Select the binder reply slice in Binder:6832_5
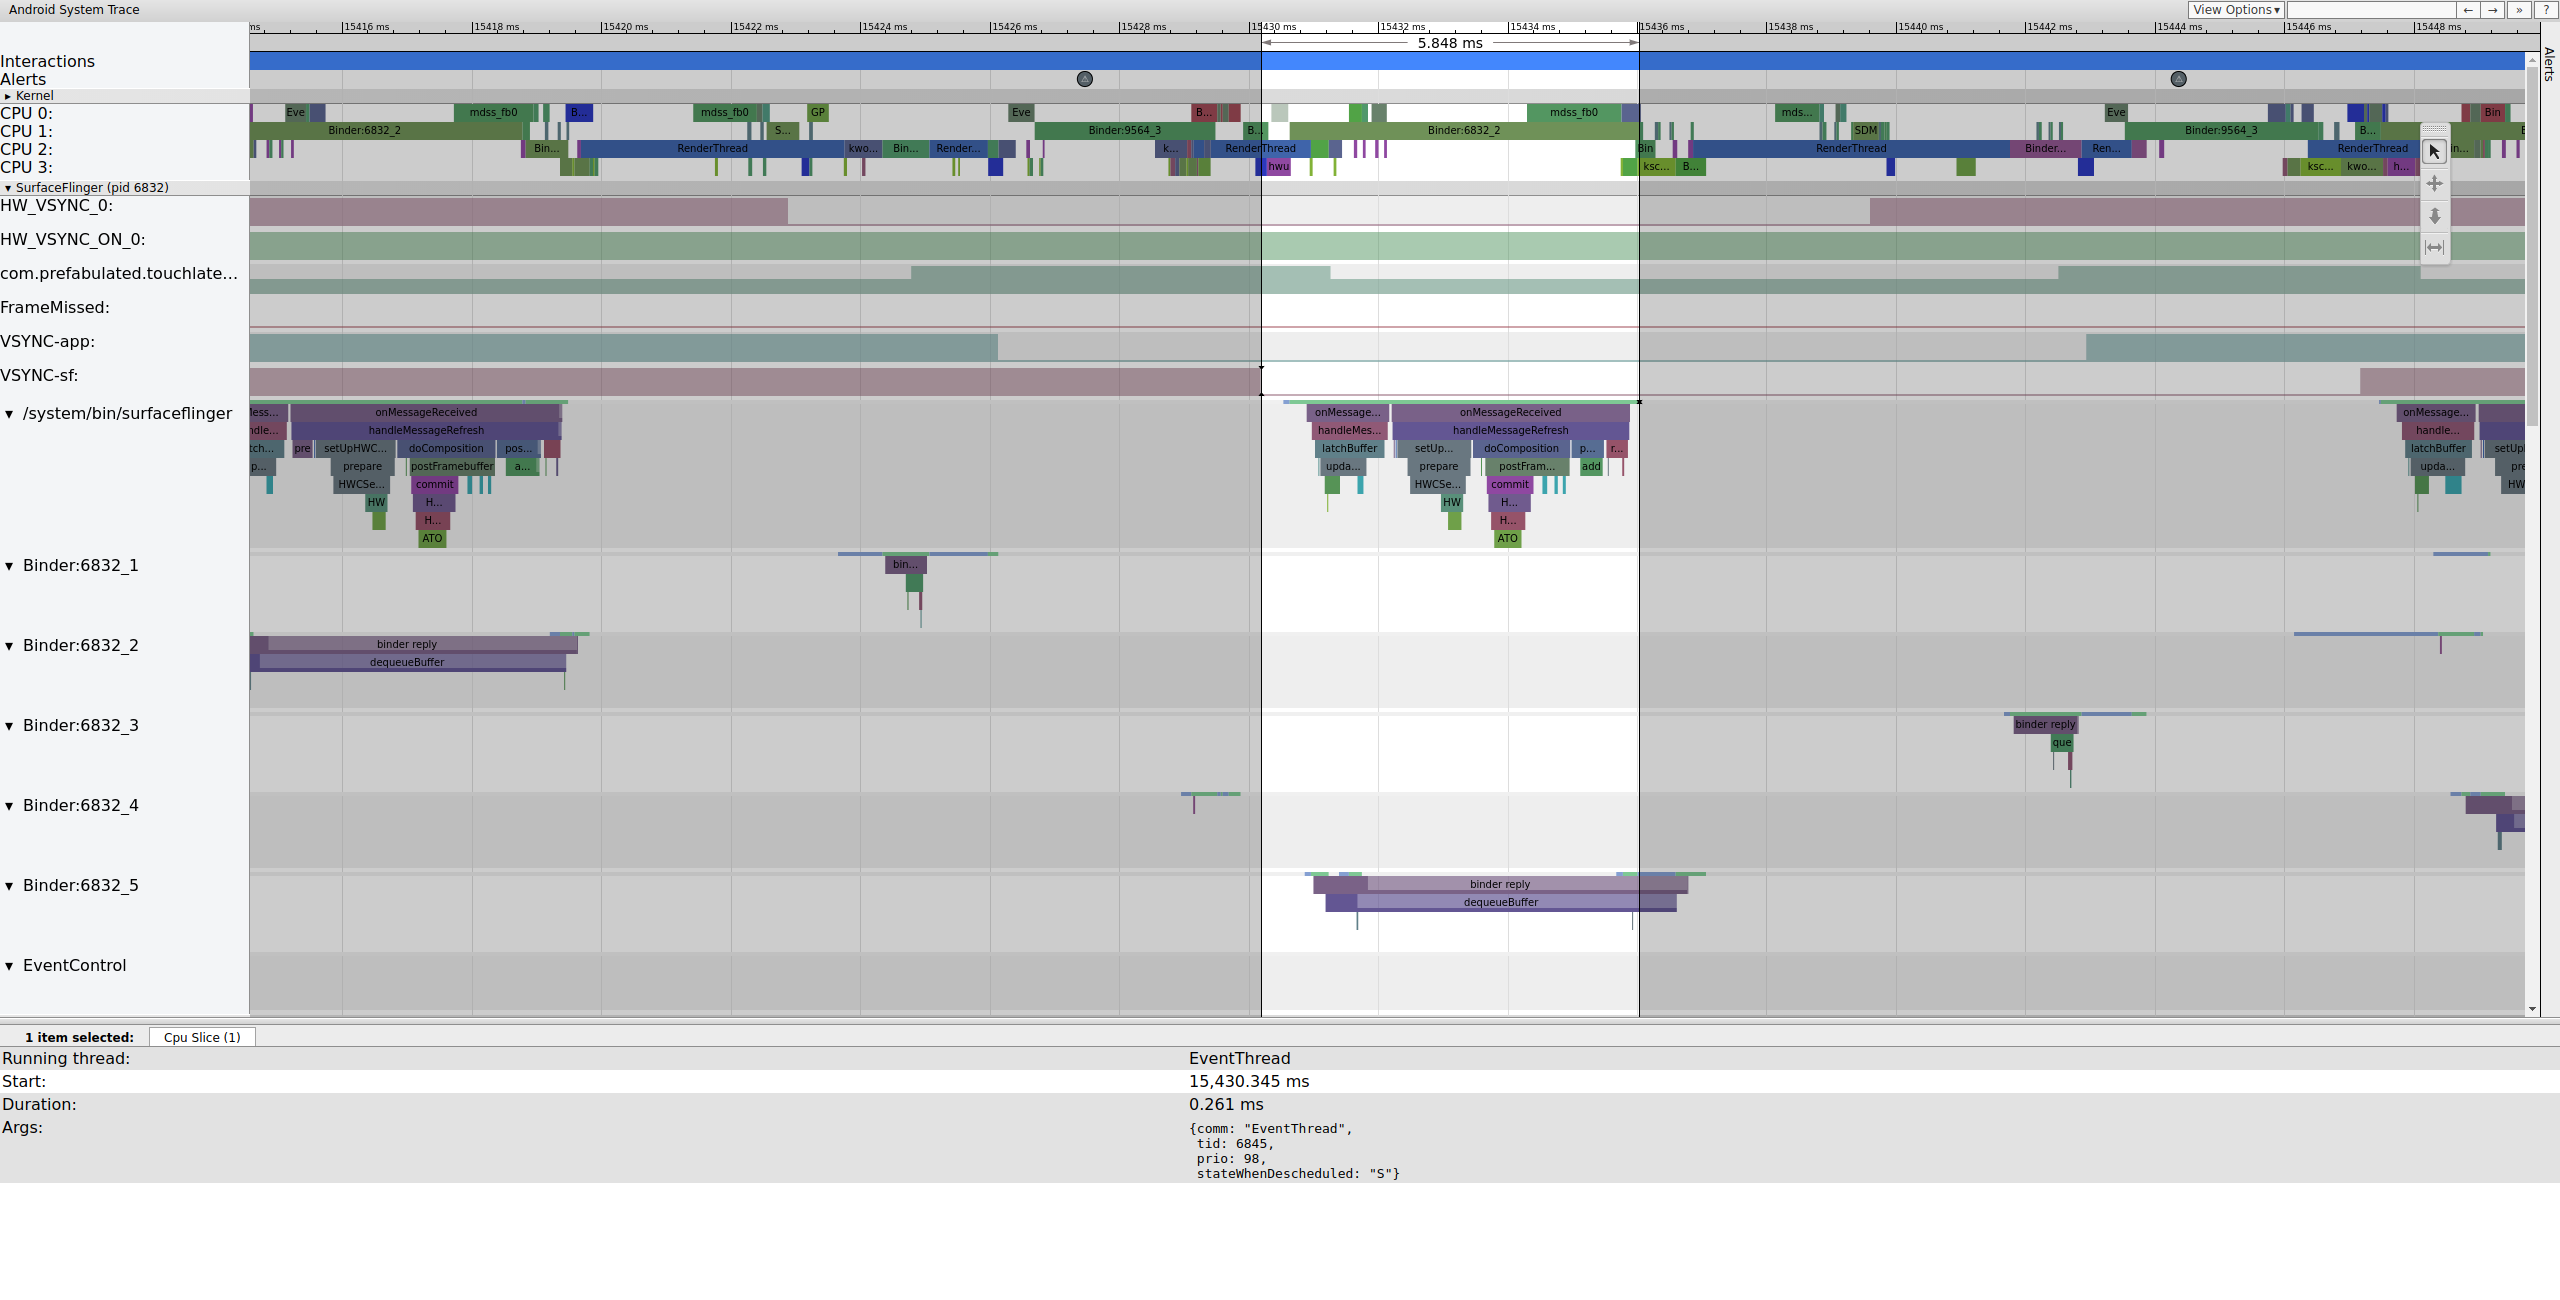Screen dimensions: 2560x1300 [1499, 883]
